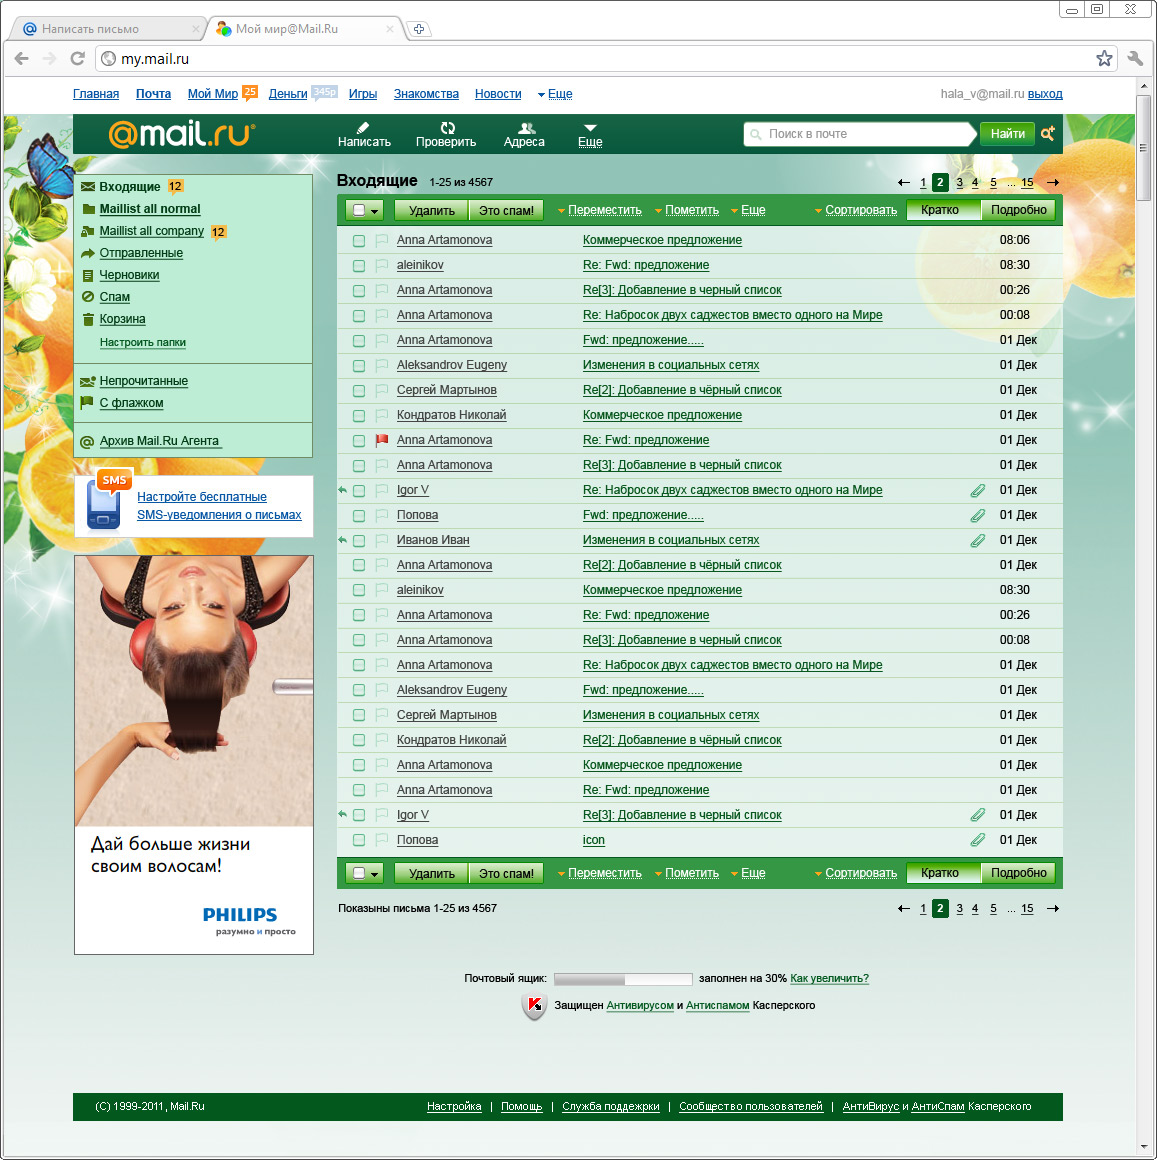Click the Kaspersky shield icon
Image resolution: width=1157 pixels, height=1160 pixels.
(533, 1005)
